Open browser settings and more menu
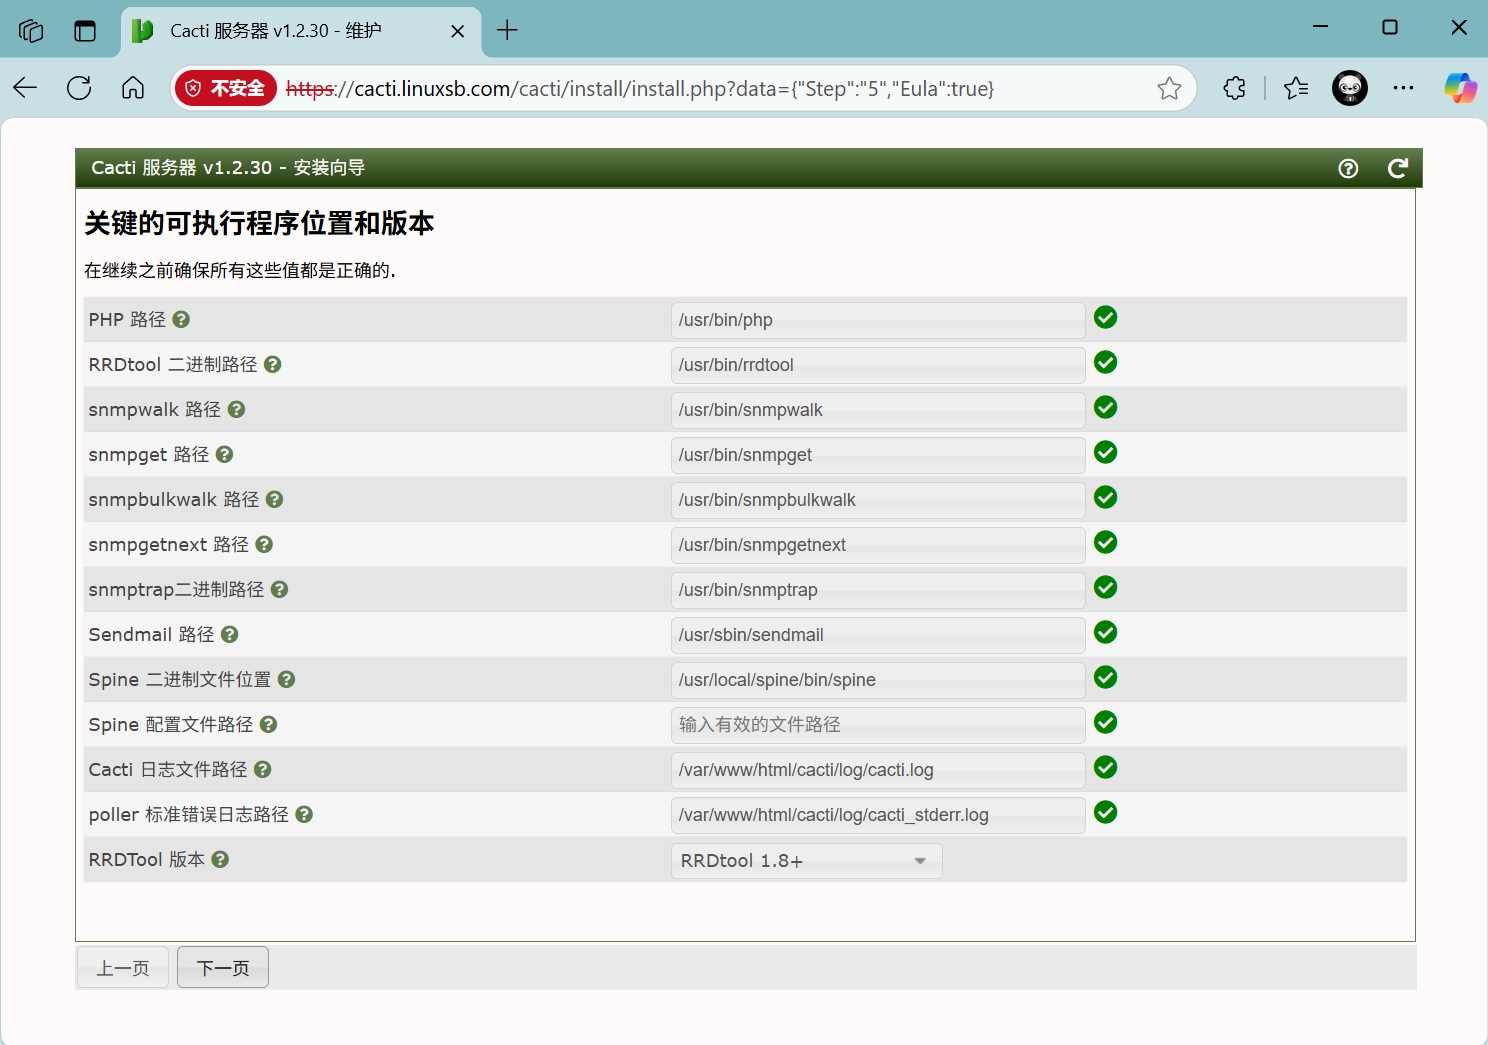This screenshot has height=1045, width=1488. [1403, 88]
